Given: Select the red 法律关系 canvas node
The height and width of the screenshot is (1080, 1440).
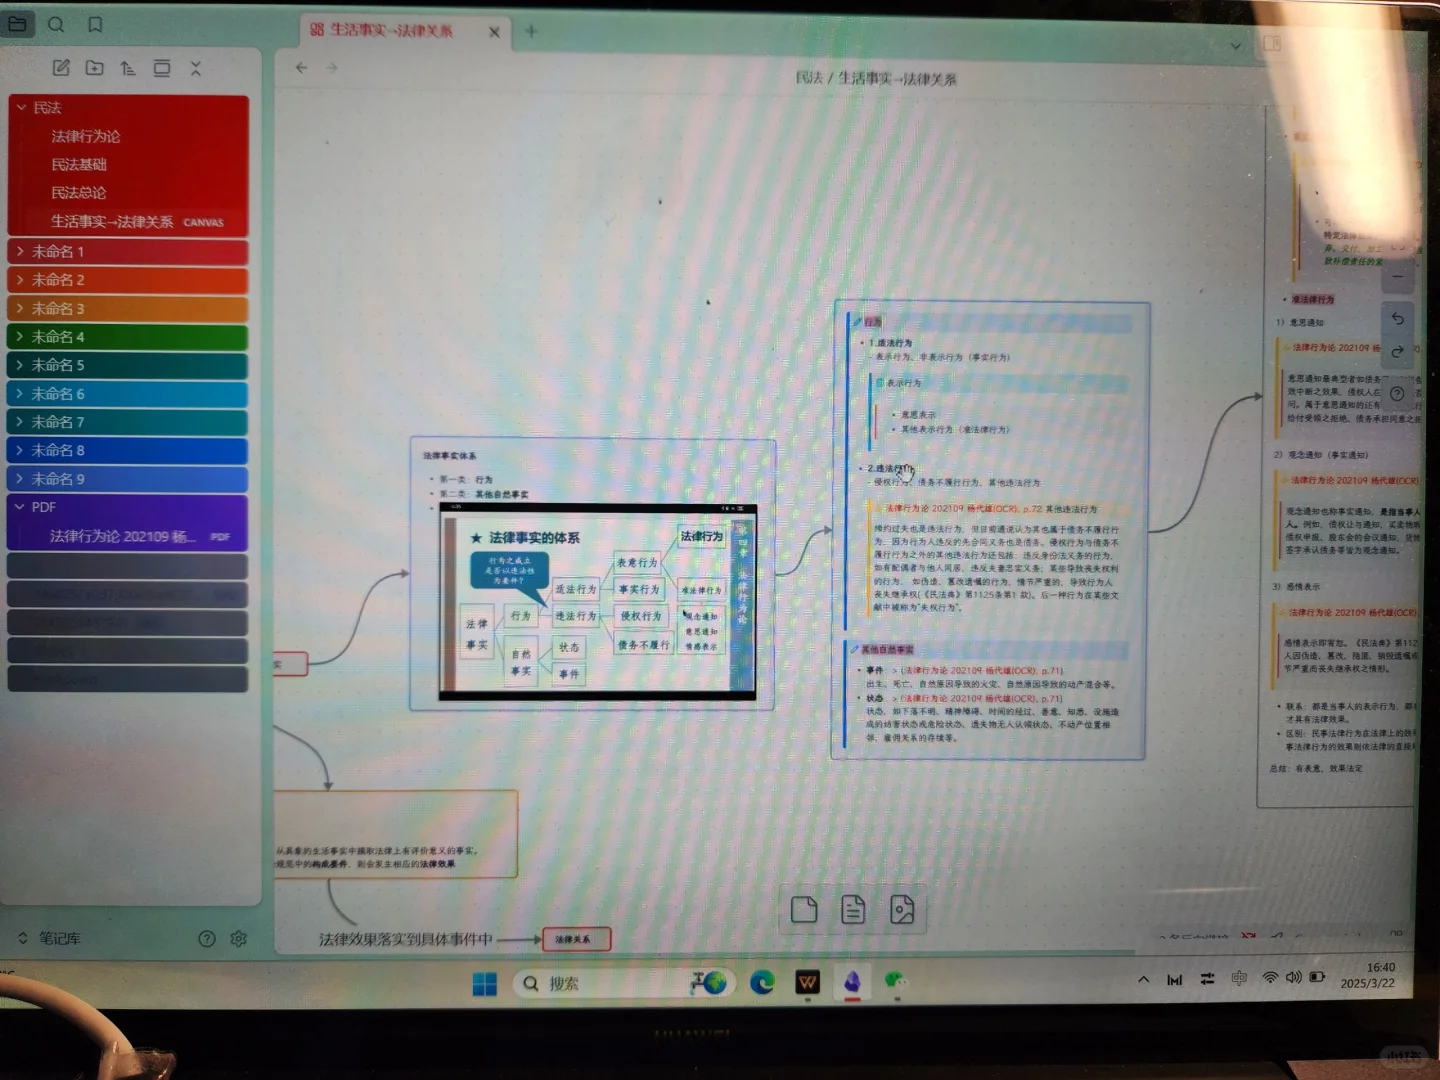Looking at the screenshot, I should tap(575, 939).
